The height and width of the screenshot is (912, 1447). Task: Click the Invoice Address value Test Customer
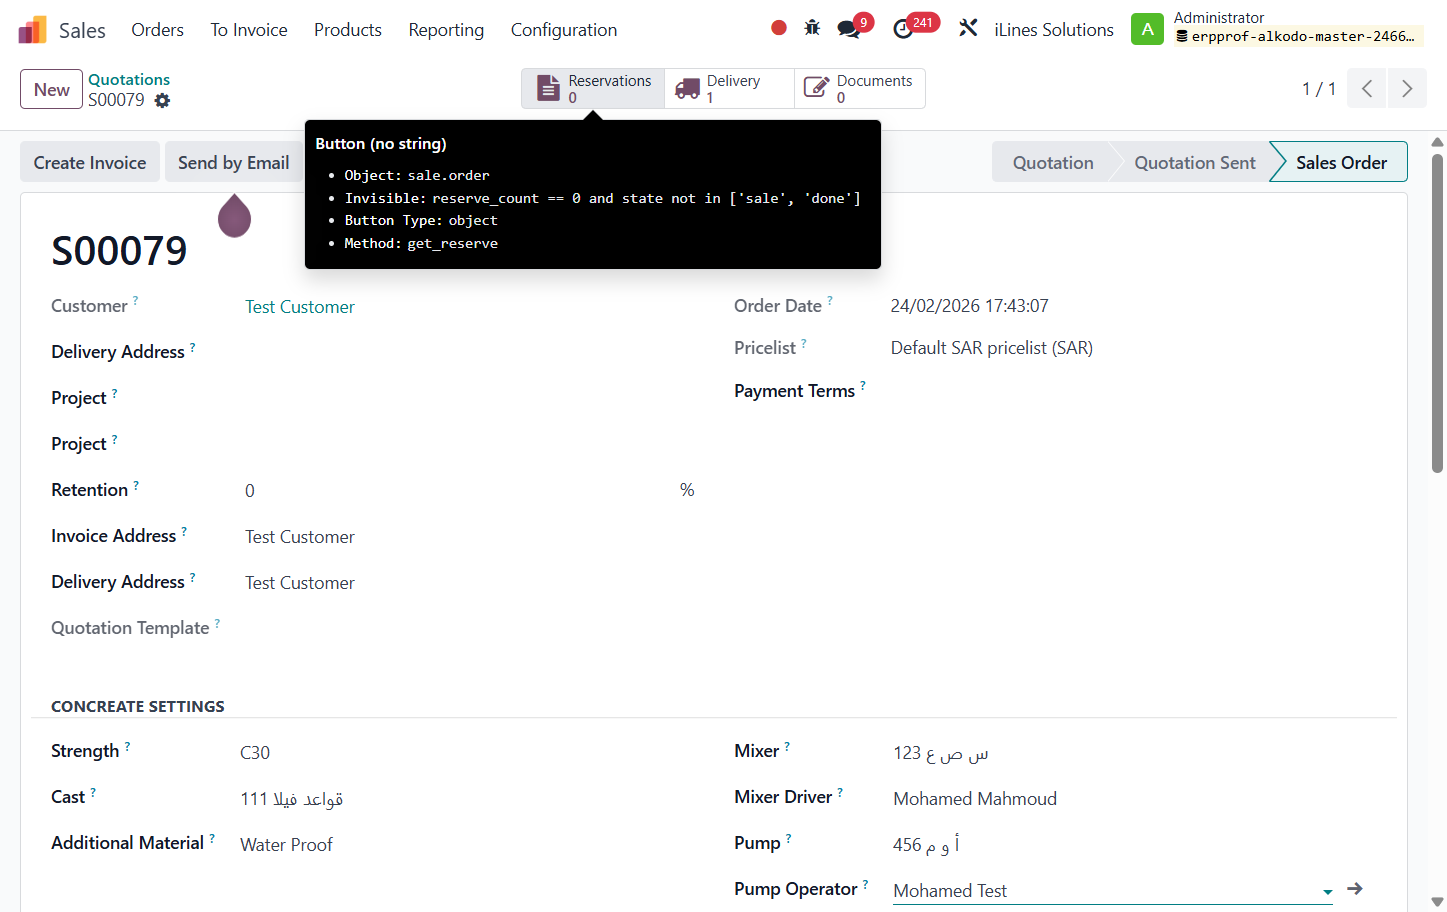(x=300, y=537)
